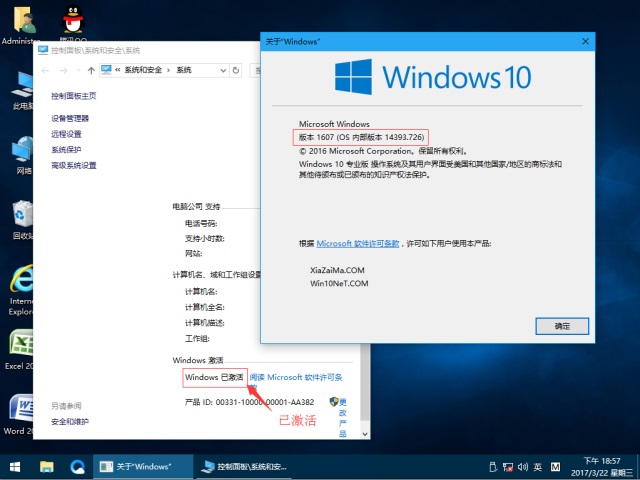Open the Administrator folder on the desktop
The width and height of the screenshot is (640, 480).
[20, 22]
